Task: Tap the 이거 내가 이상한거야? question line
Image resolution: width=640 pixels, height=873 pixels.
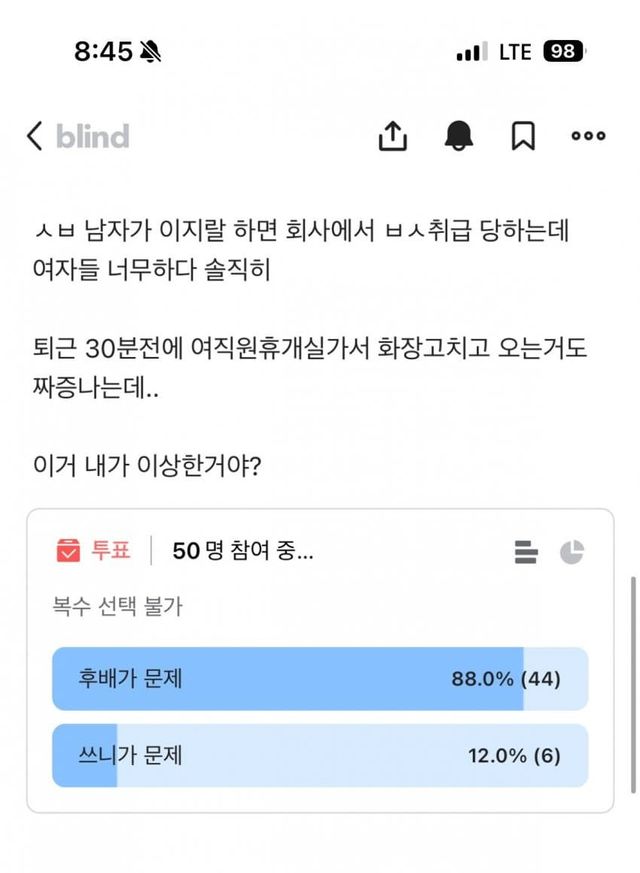Action: pos(146,466)
